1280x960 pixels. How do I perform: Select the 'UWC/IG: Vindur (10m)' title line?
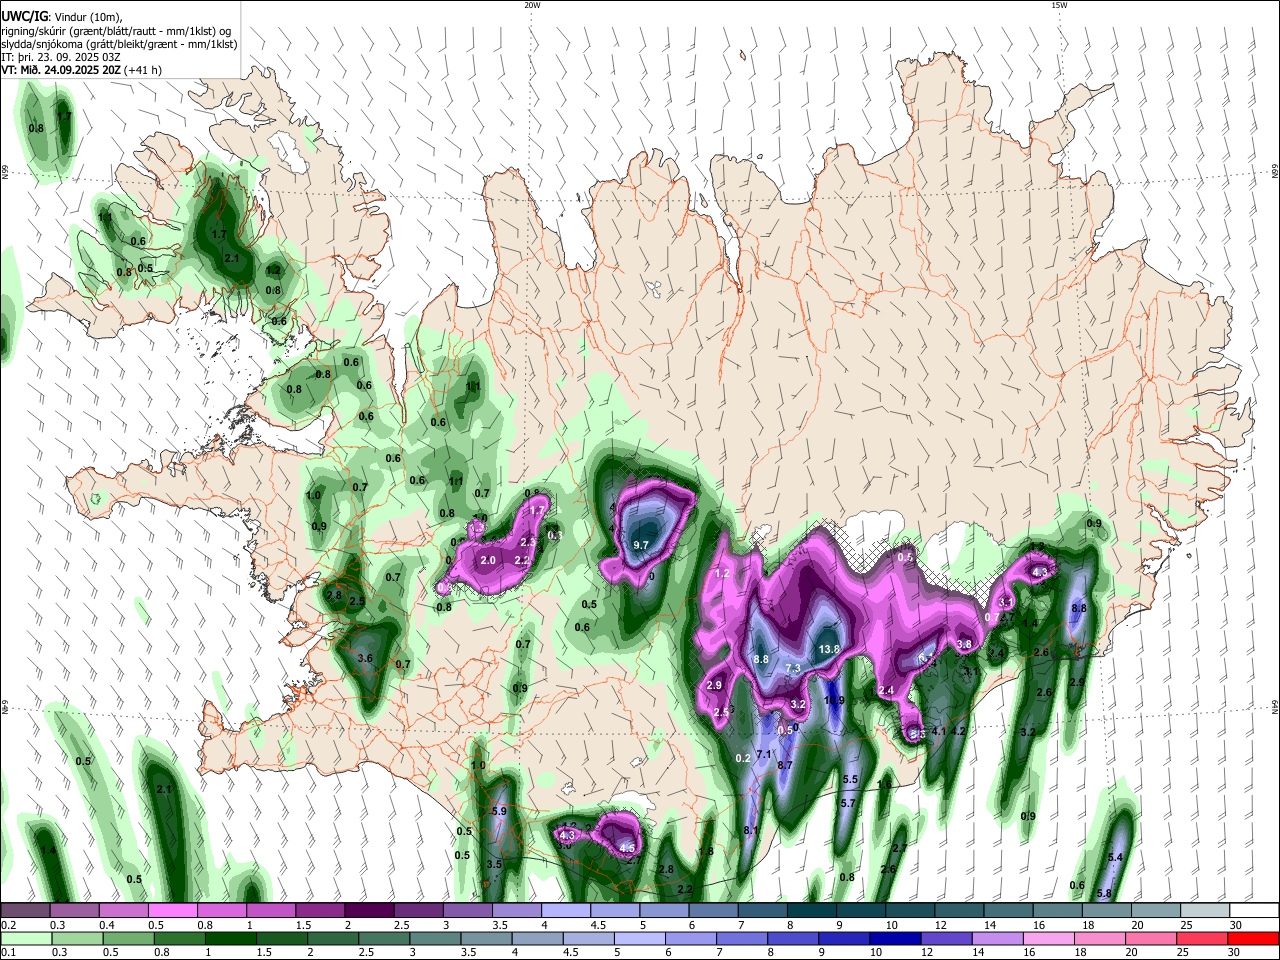(x=62, y=16)
